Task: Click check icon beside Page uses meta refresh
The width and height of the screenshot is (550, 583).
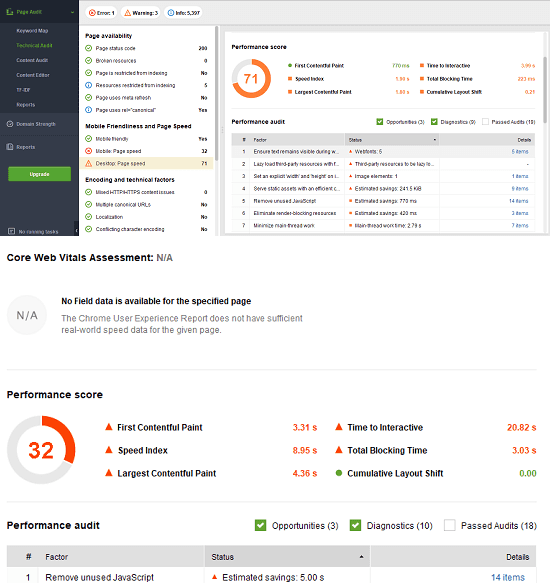Action: click(89, 97)
